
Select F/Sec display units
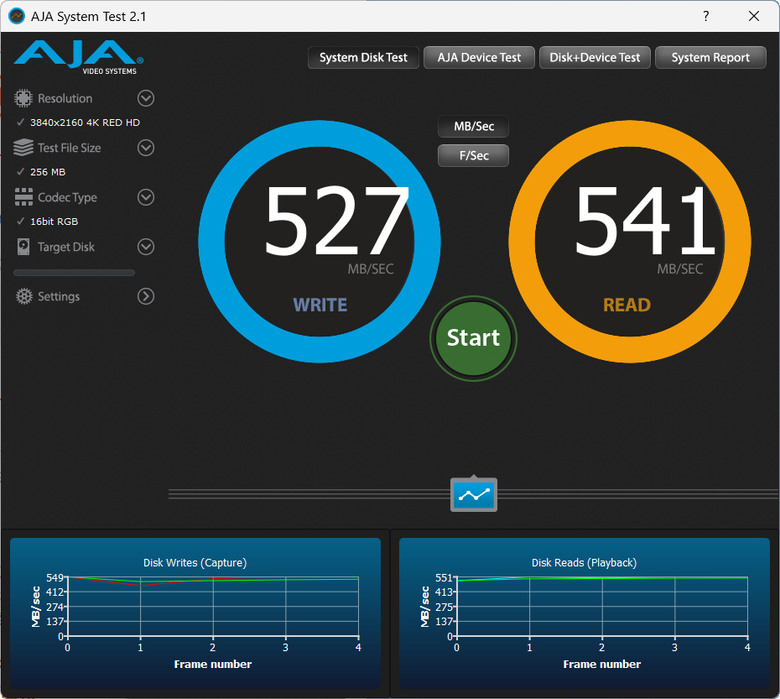tap(474, 156)
